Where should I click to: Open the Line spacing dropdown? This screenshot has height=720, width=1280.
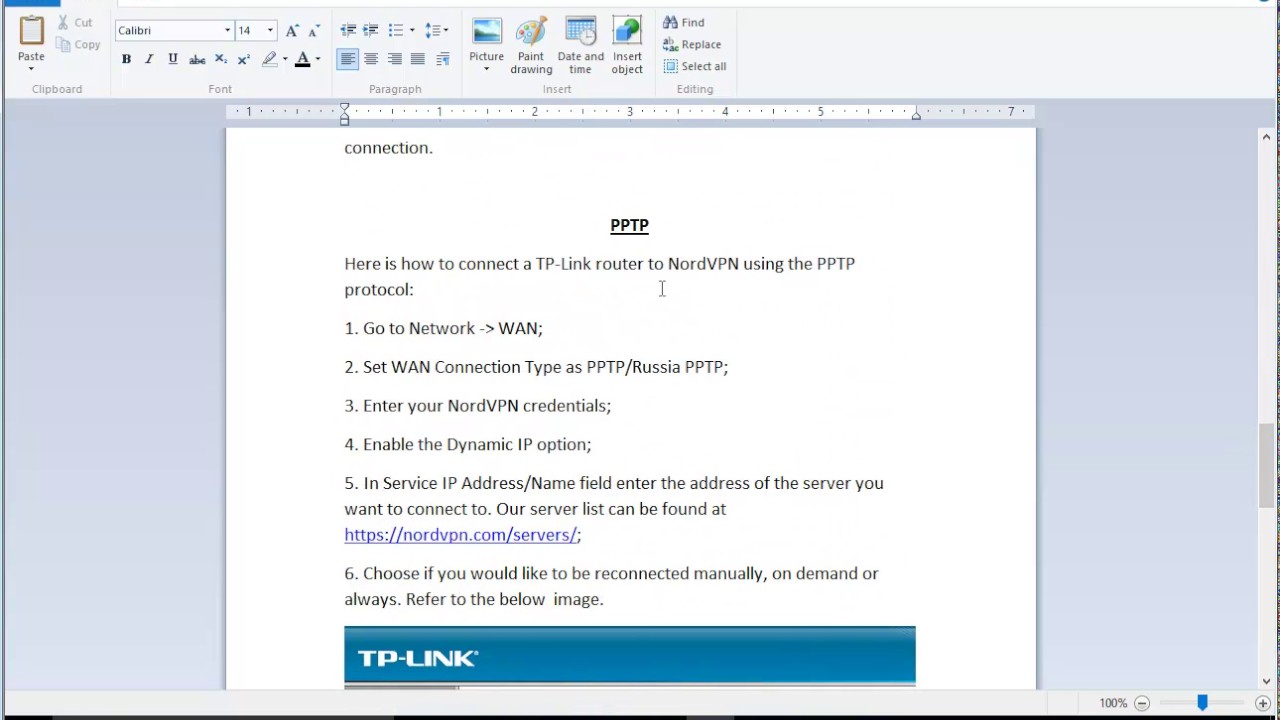pos(436,31)
